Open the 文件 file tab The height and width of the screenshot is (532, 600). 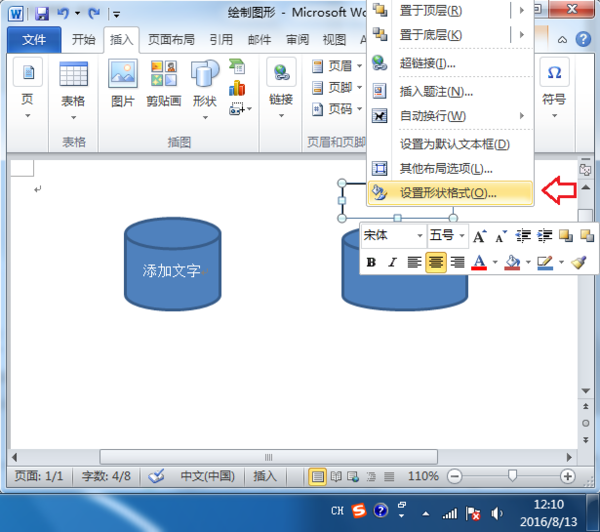pos(34,39)
